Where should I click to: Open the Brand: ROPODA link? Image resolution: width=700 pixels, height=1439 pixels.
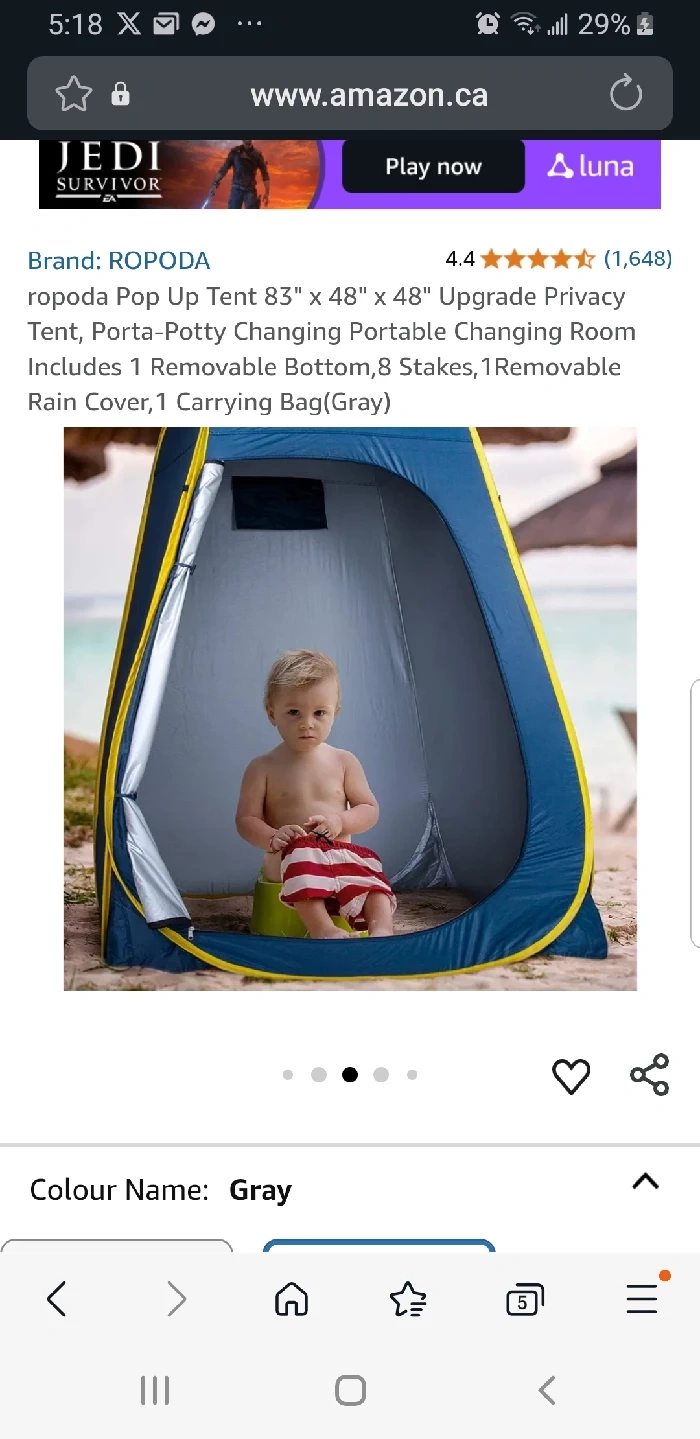point(119,261)
